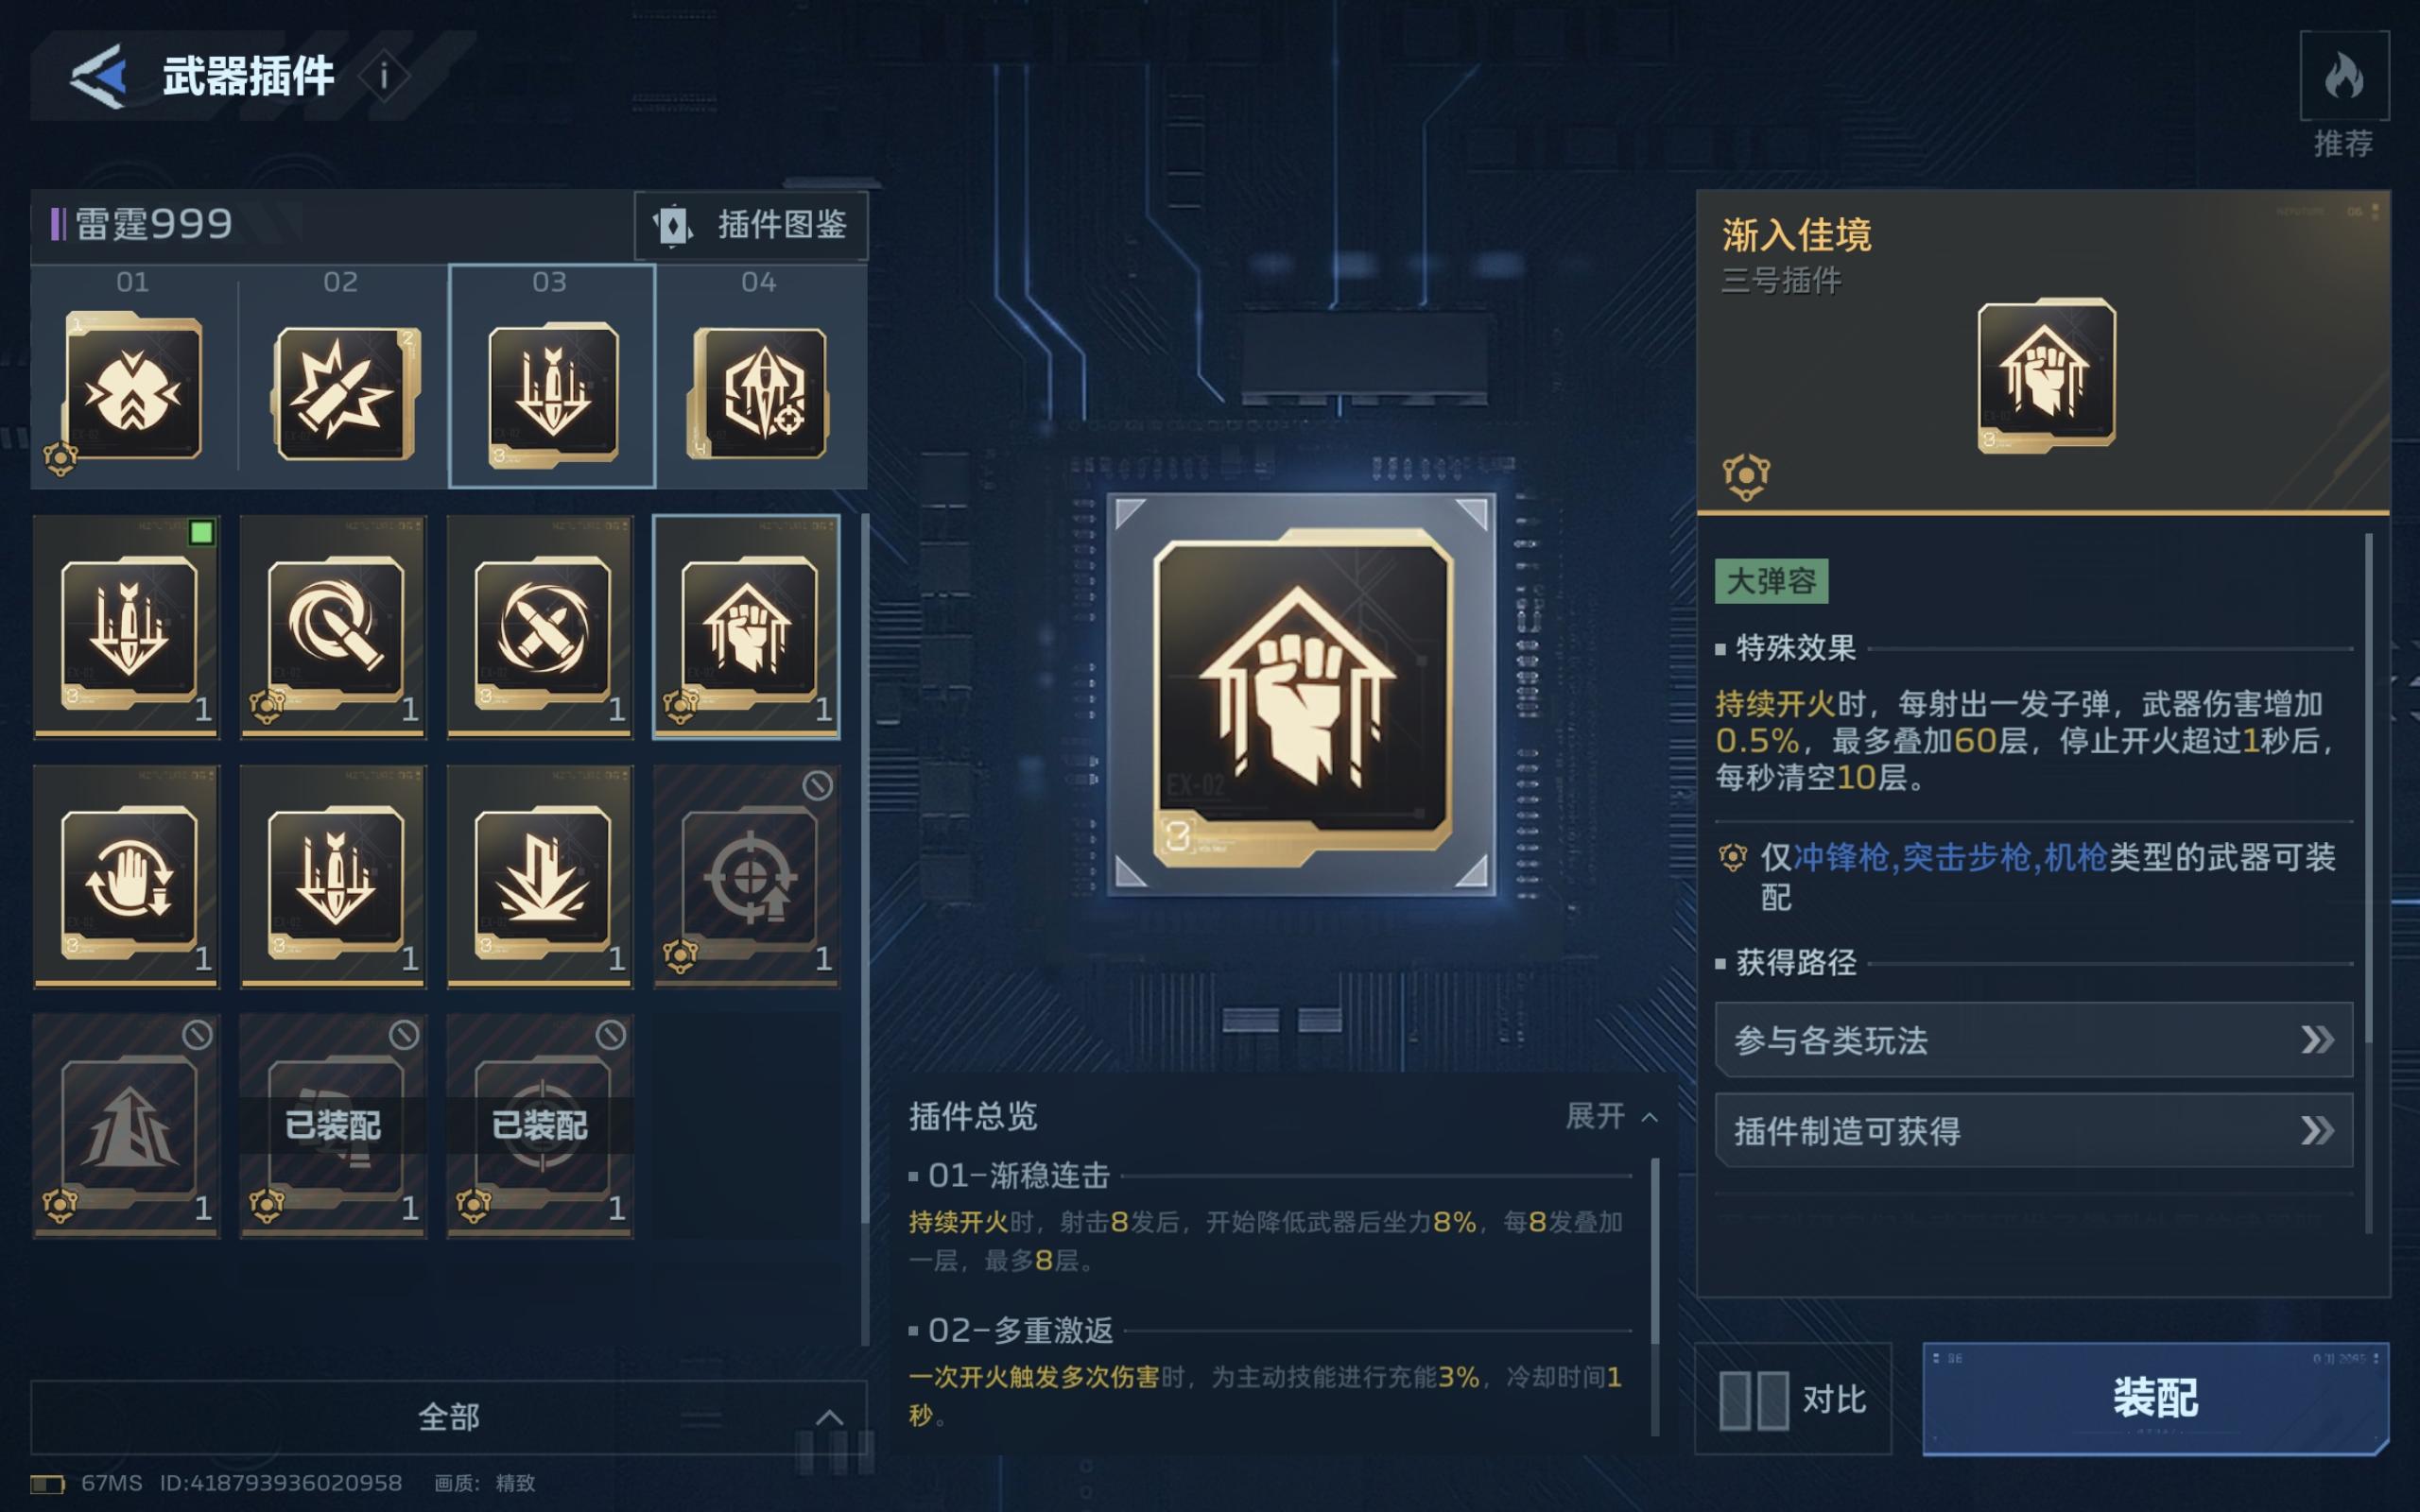Click the locked crosshair plugin card

(747, 877)
